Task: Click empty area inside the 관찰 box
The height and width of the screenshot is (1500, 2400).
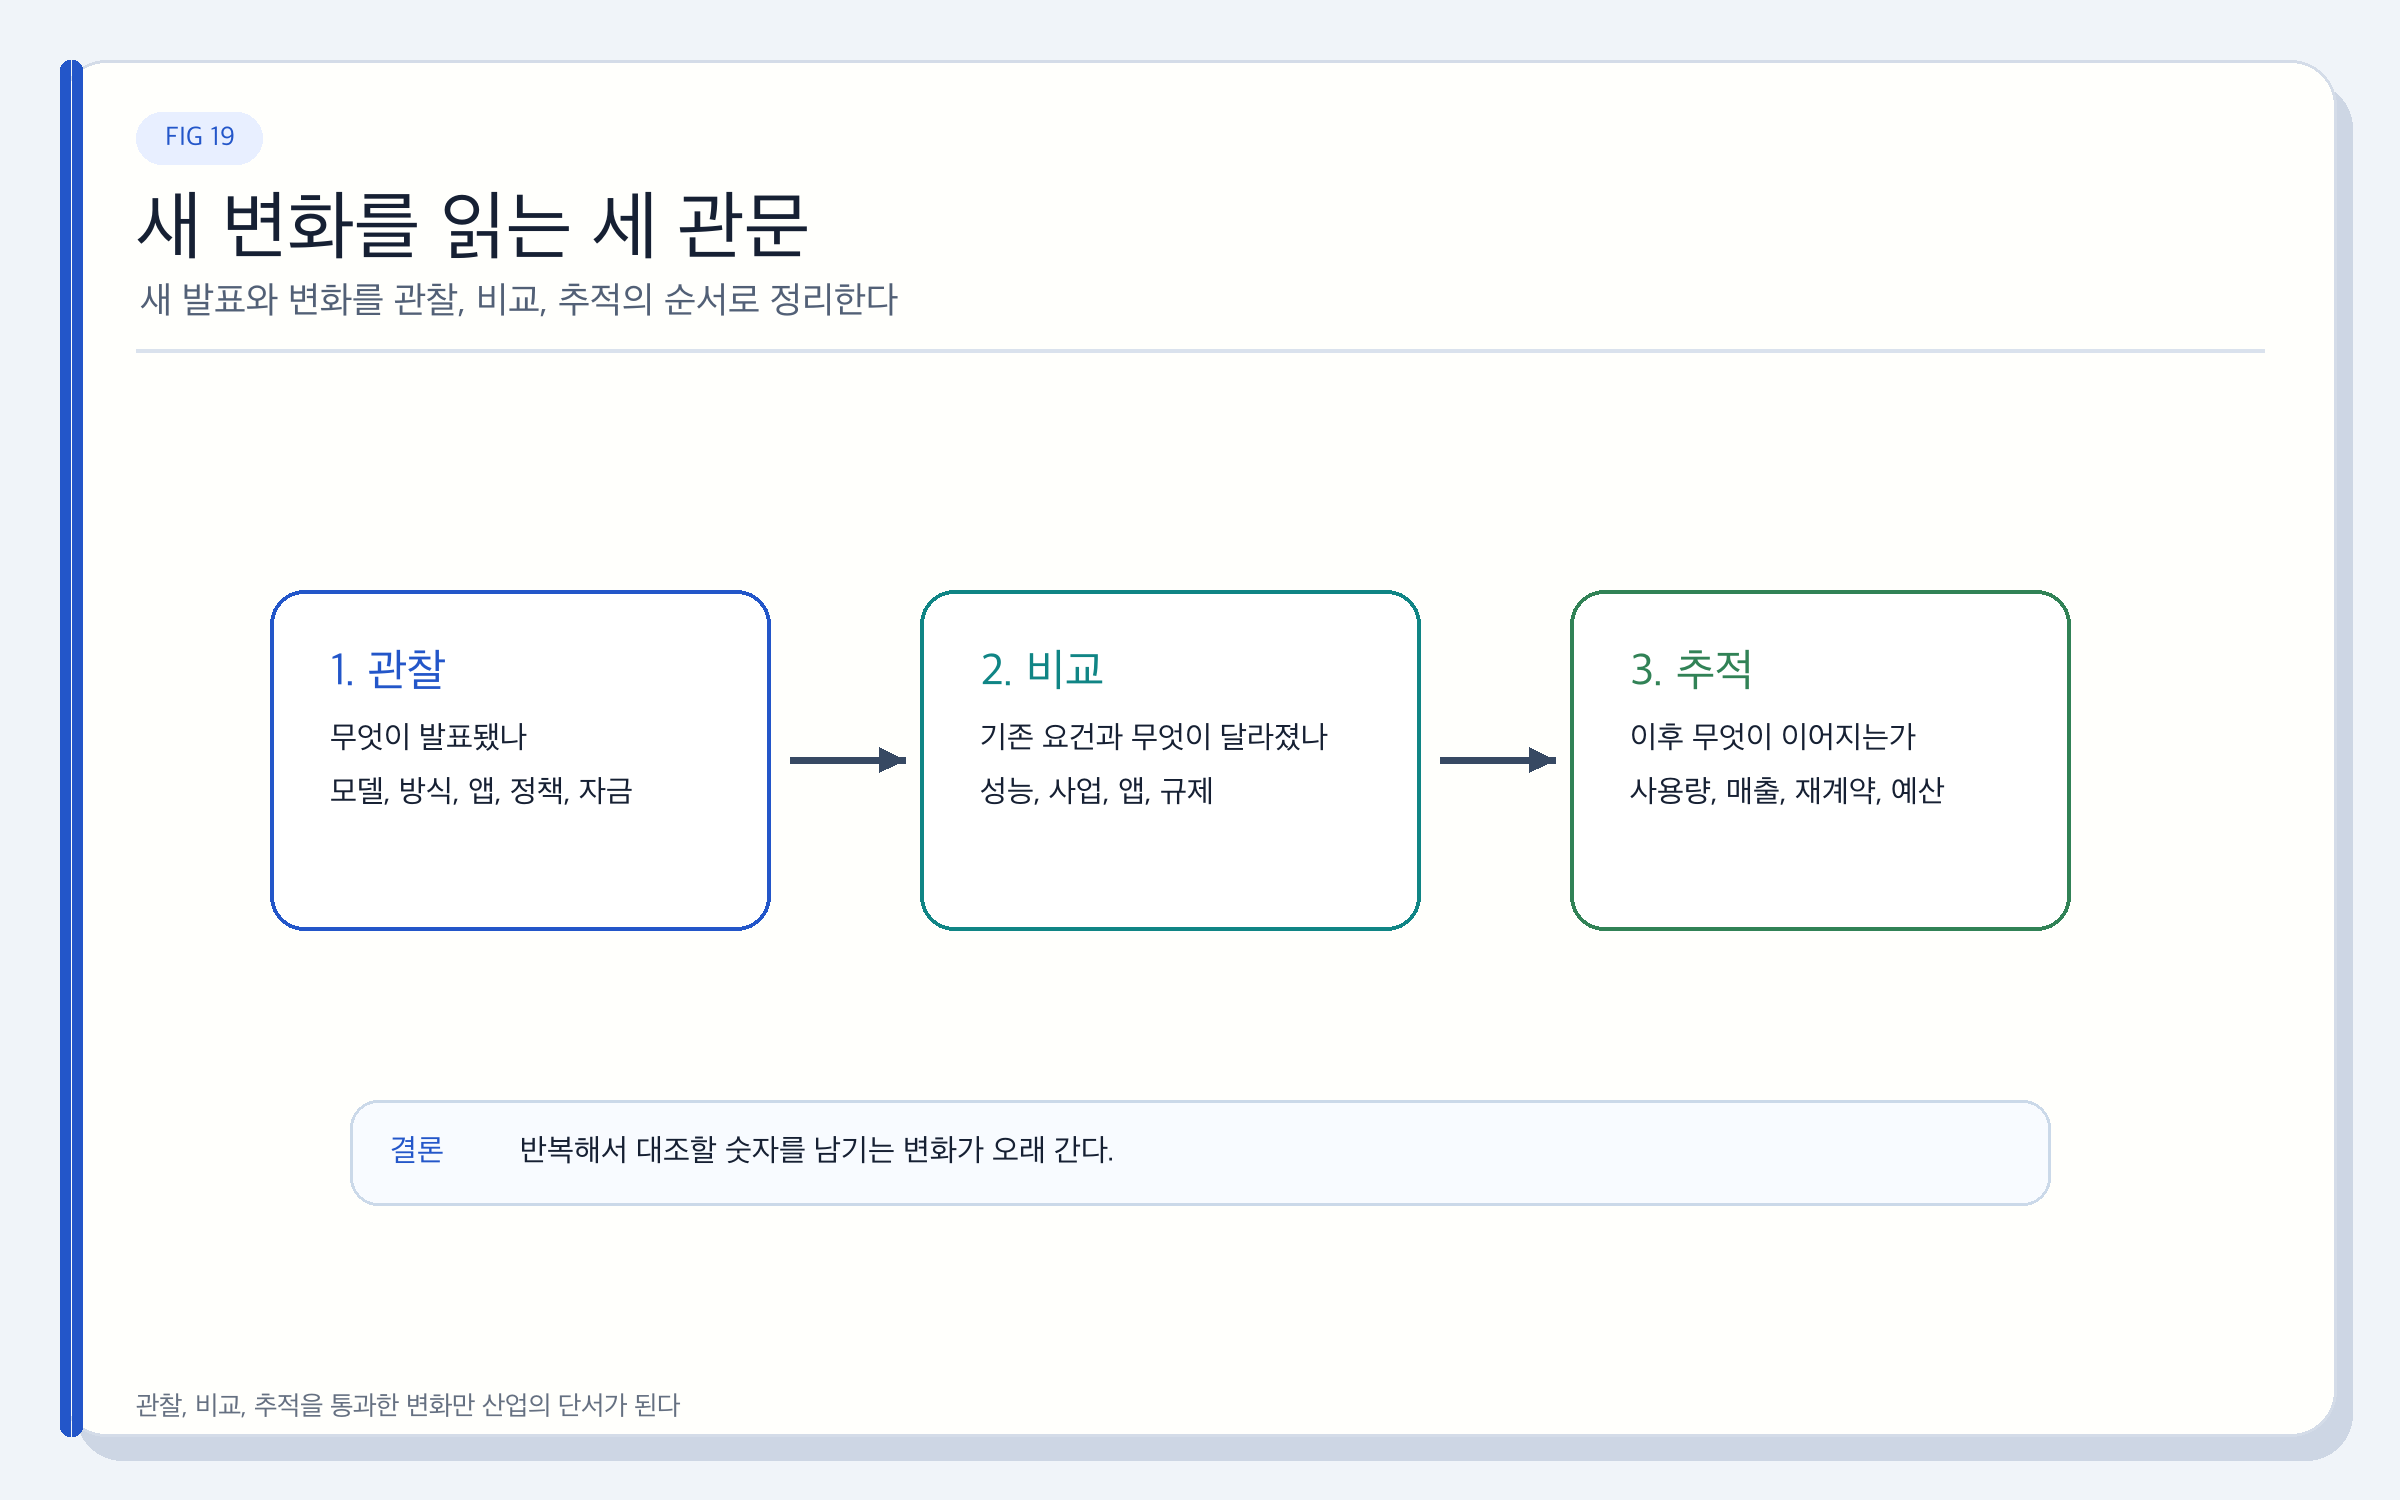Action: [x=520, y=870]
